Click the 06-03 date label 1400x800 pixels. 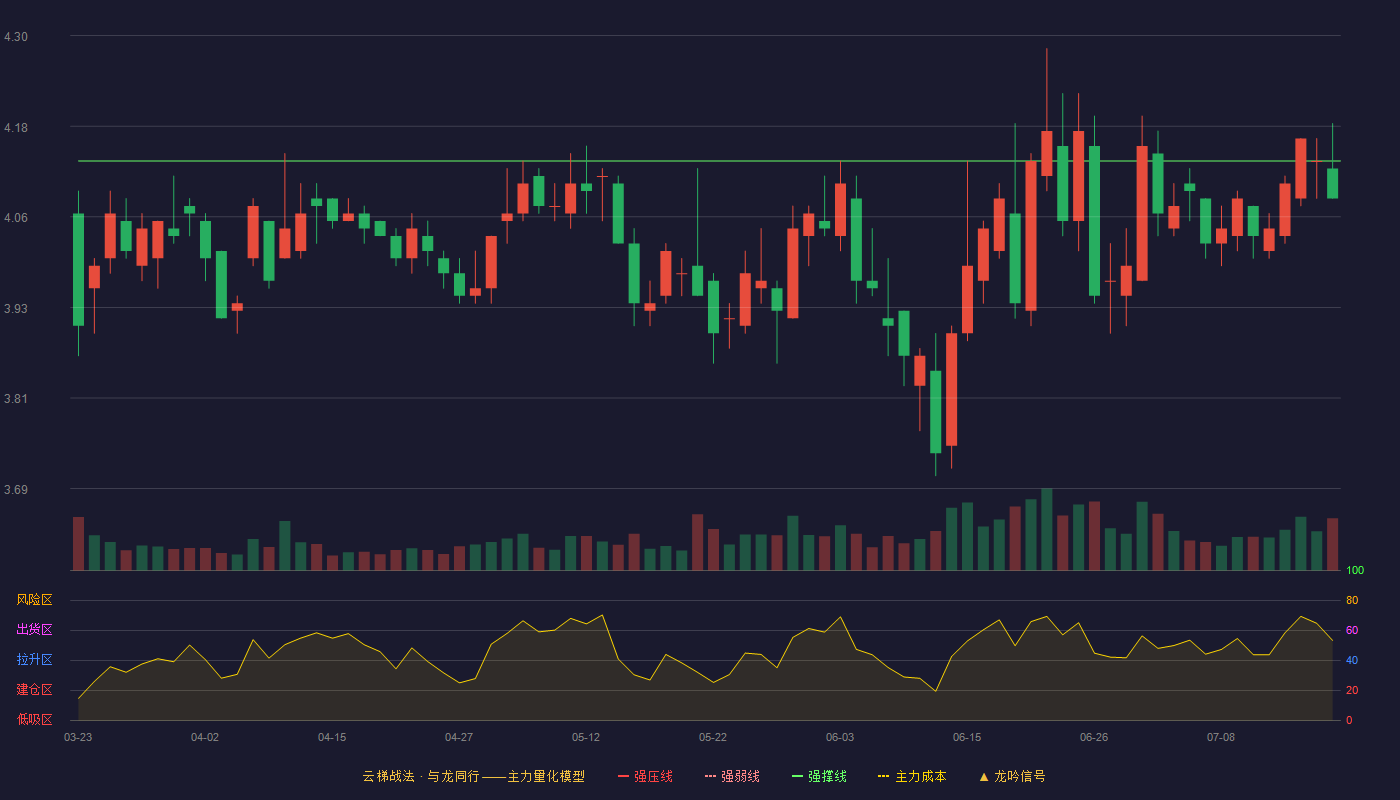point(840,737)
